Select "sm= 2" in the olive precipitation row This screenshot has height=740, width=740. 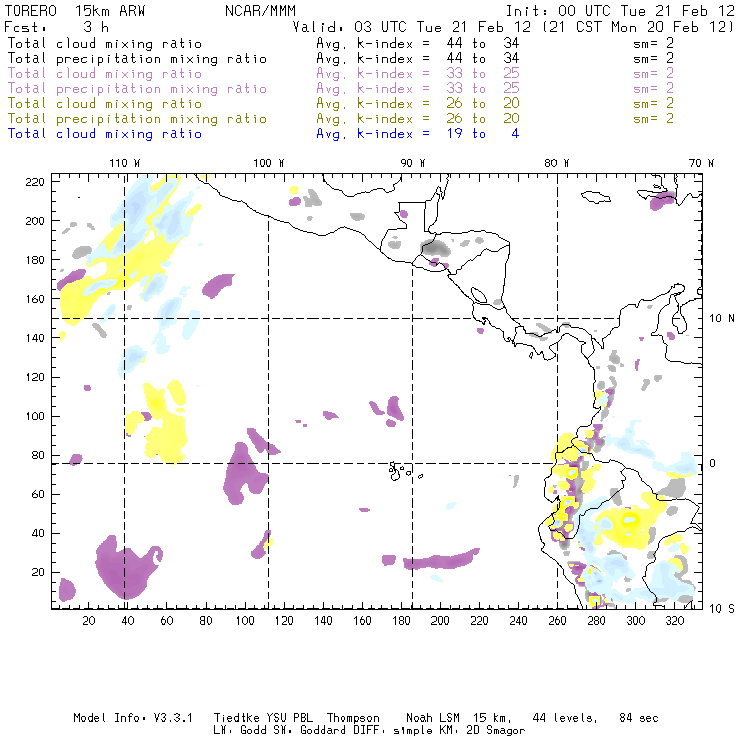654,119
